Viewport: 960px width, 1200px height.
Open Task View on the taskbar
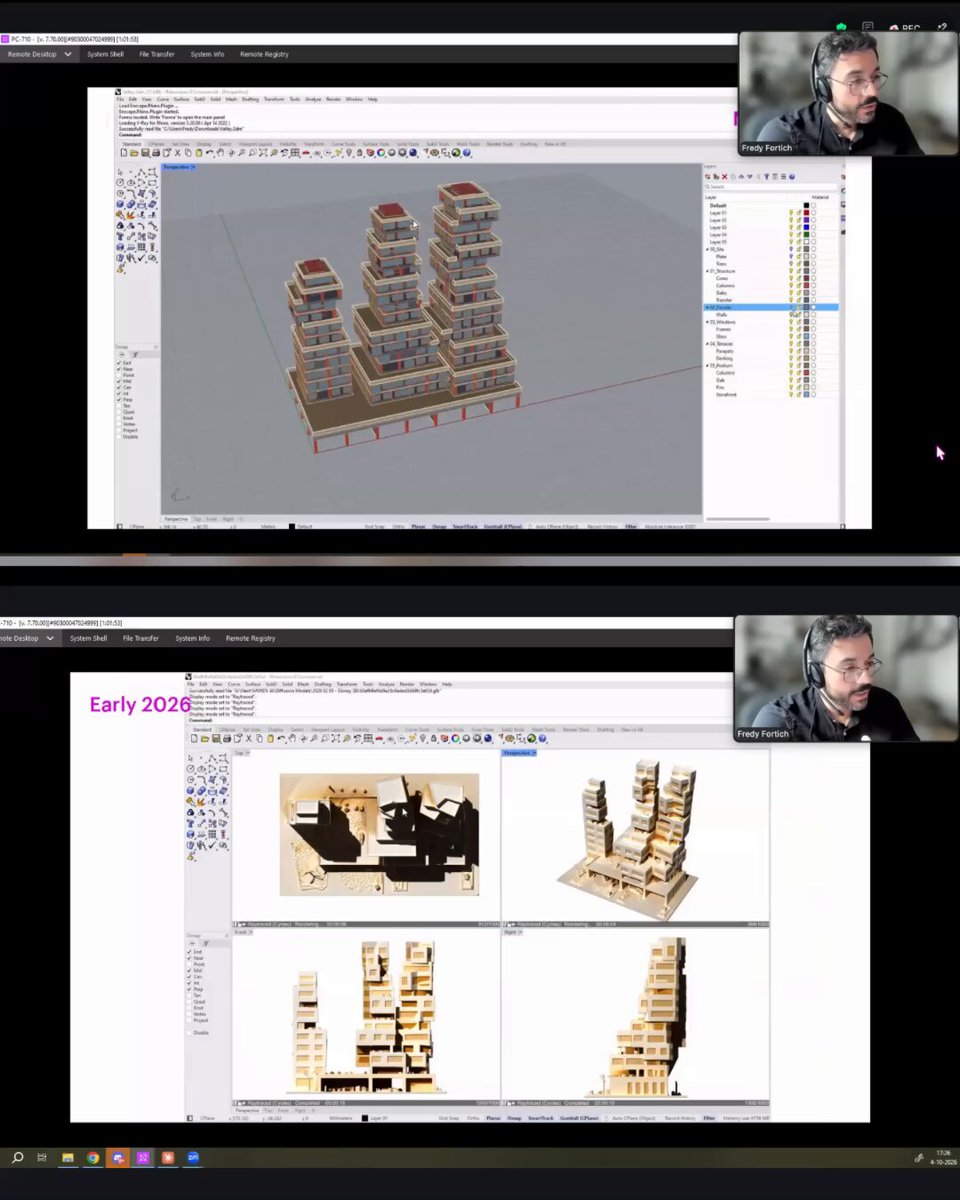[42, 1158]
